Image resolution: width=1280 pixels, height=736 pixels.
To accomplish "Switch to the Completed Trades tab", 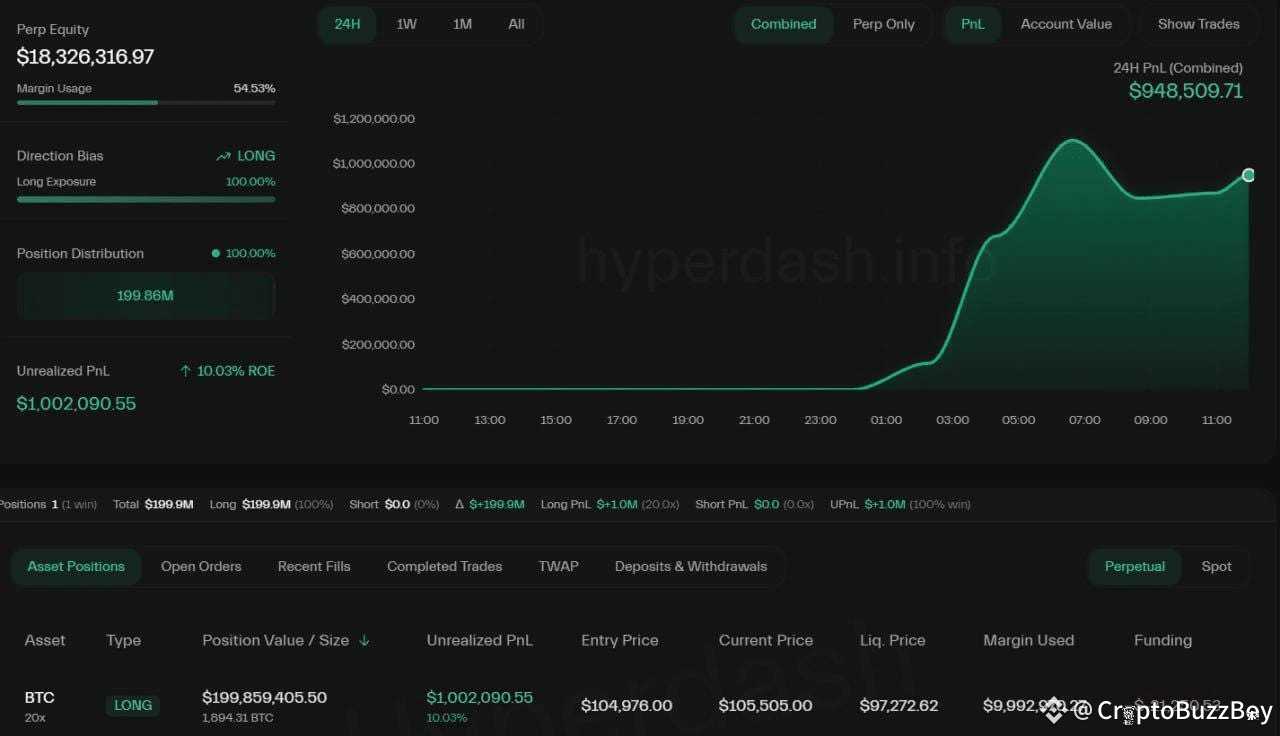I will tap(444, 566).
